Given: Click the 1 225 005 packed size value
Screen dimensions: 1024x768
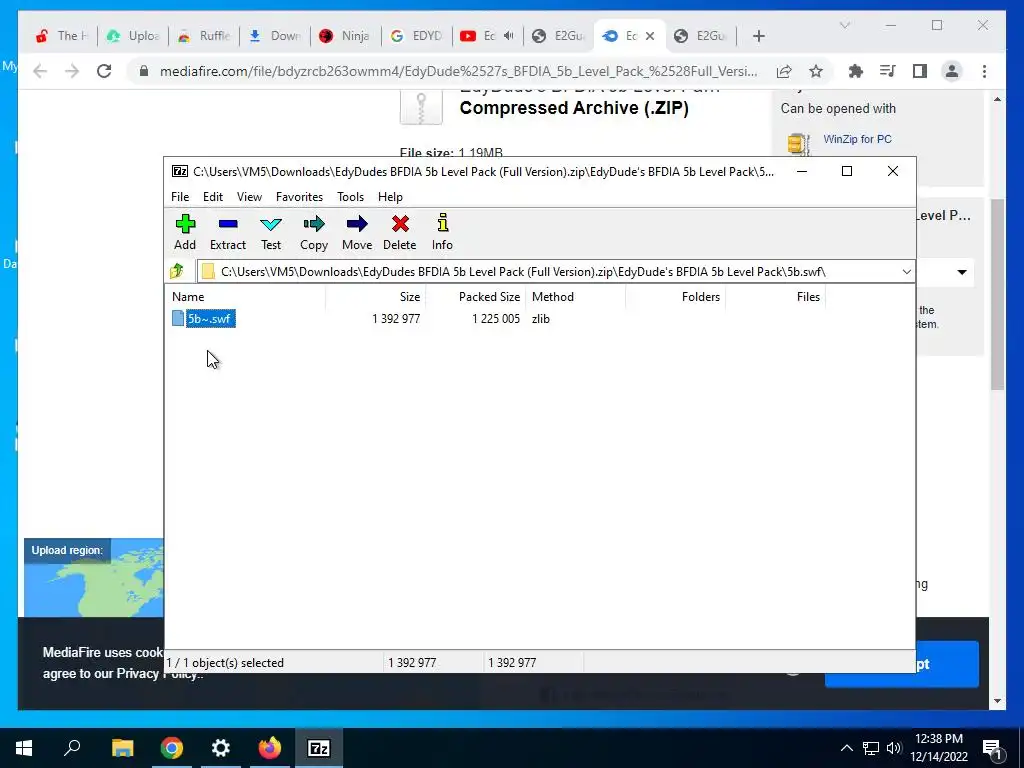Looking at the screenshot, I should click(496, 319).
